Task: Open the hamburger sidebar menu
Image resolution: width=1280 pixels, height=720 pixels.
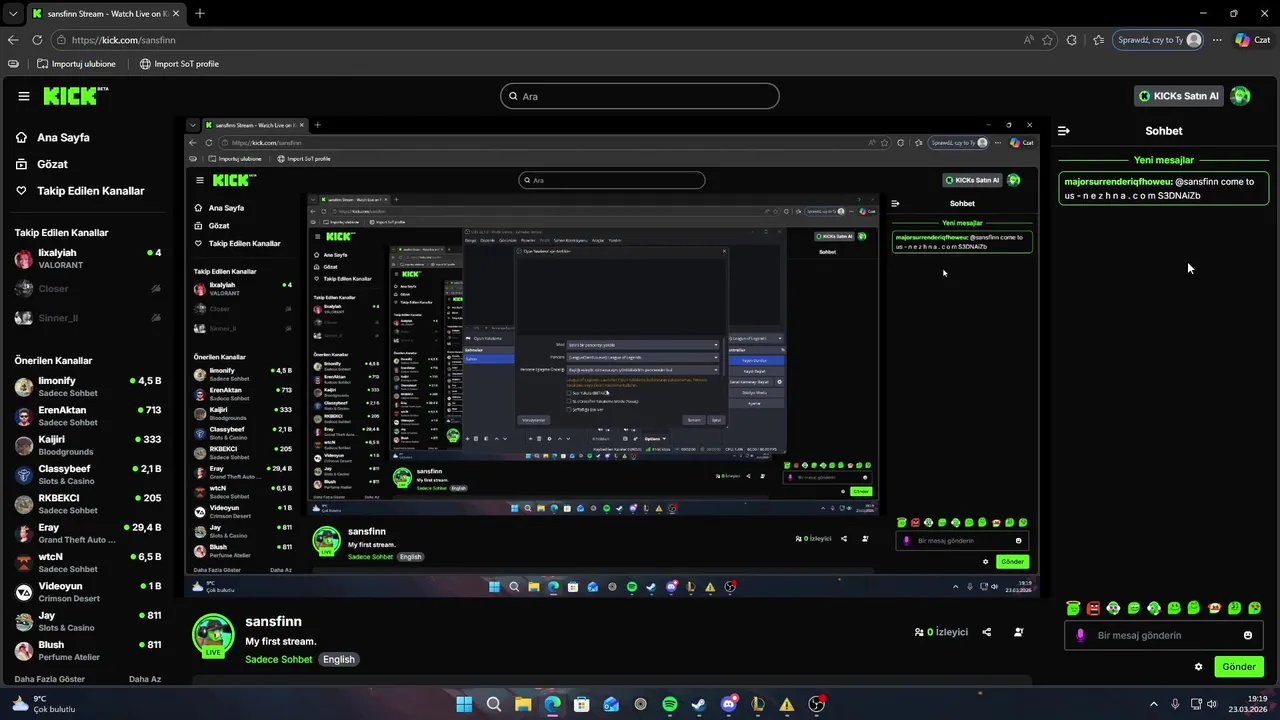Action: (24, 96)
